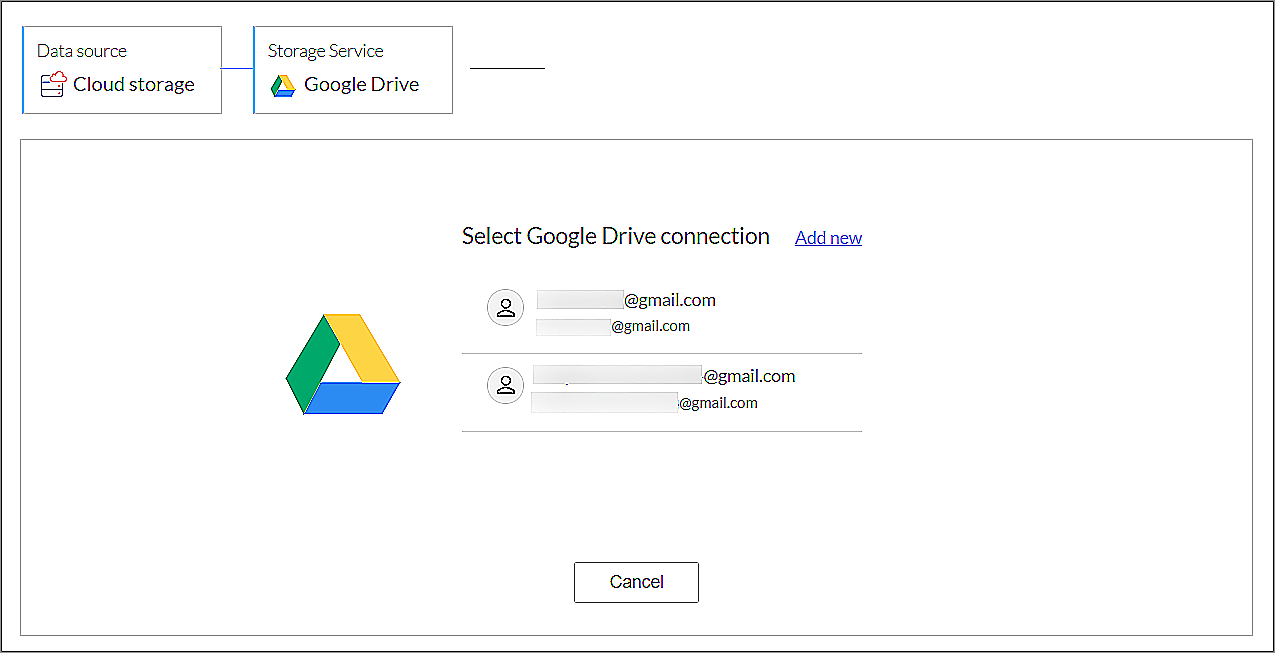Click the Select Google Drive connection heading
1275x653 pixels.
[x=616, y=237]
